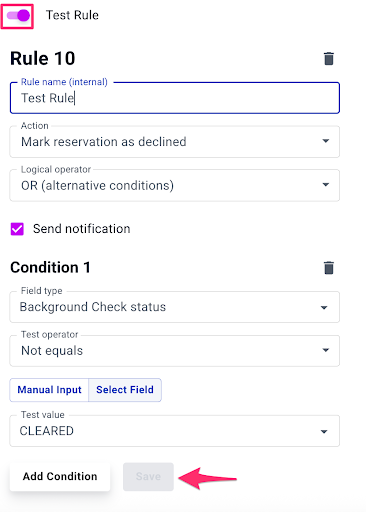Open the Test value dropdown showing CLEARED
This screenshot has height=512, width=366.
pos(175,431)
